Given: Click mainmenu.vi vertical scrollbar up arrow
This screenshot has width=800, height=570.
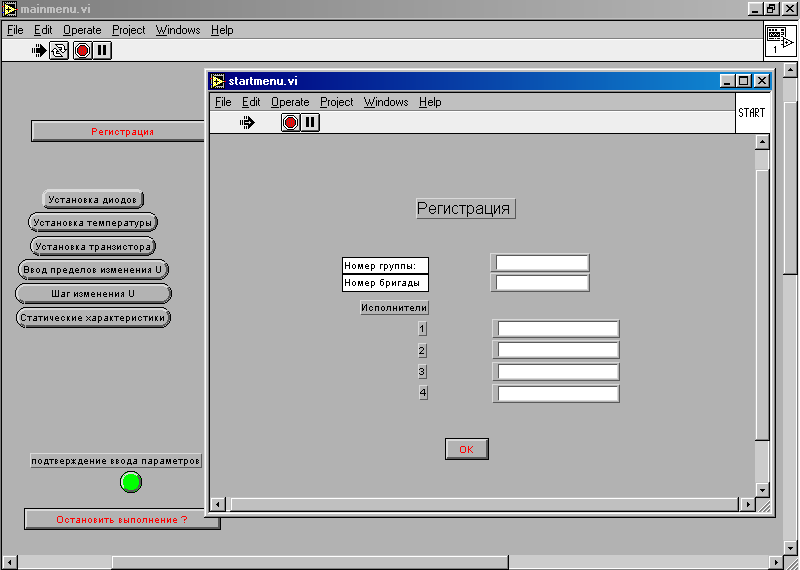Looking at the screenshot, I should (790, 70).
